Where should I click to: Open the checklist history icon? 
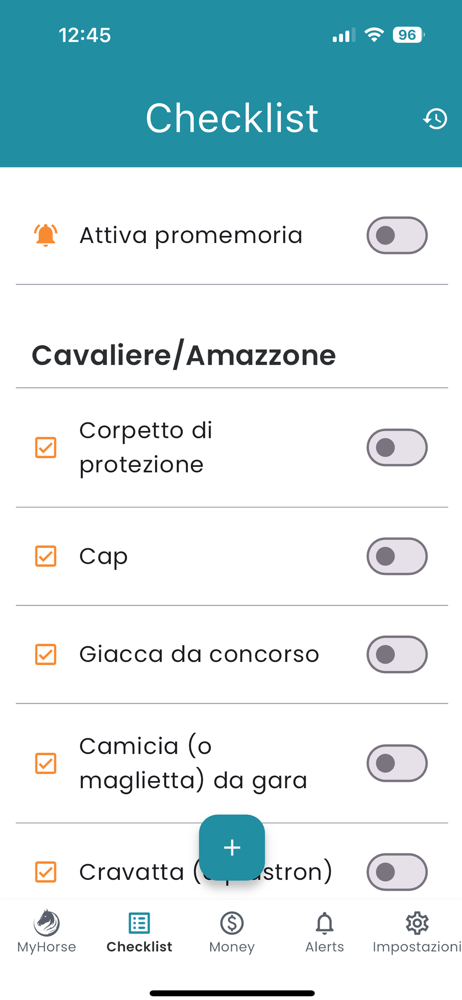click(435, 119)
